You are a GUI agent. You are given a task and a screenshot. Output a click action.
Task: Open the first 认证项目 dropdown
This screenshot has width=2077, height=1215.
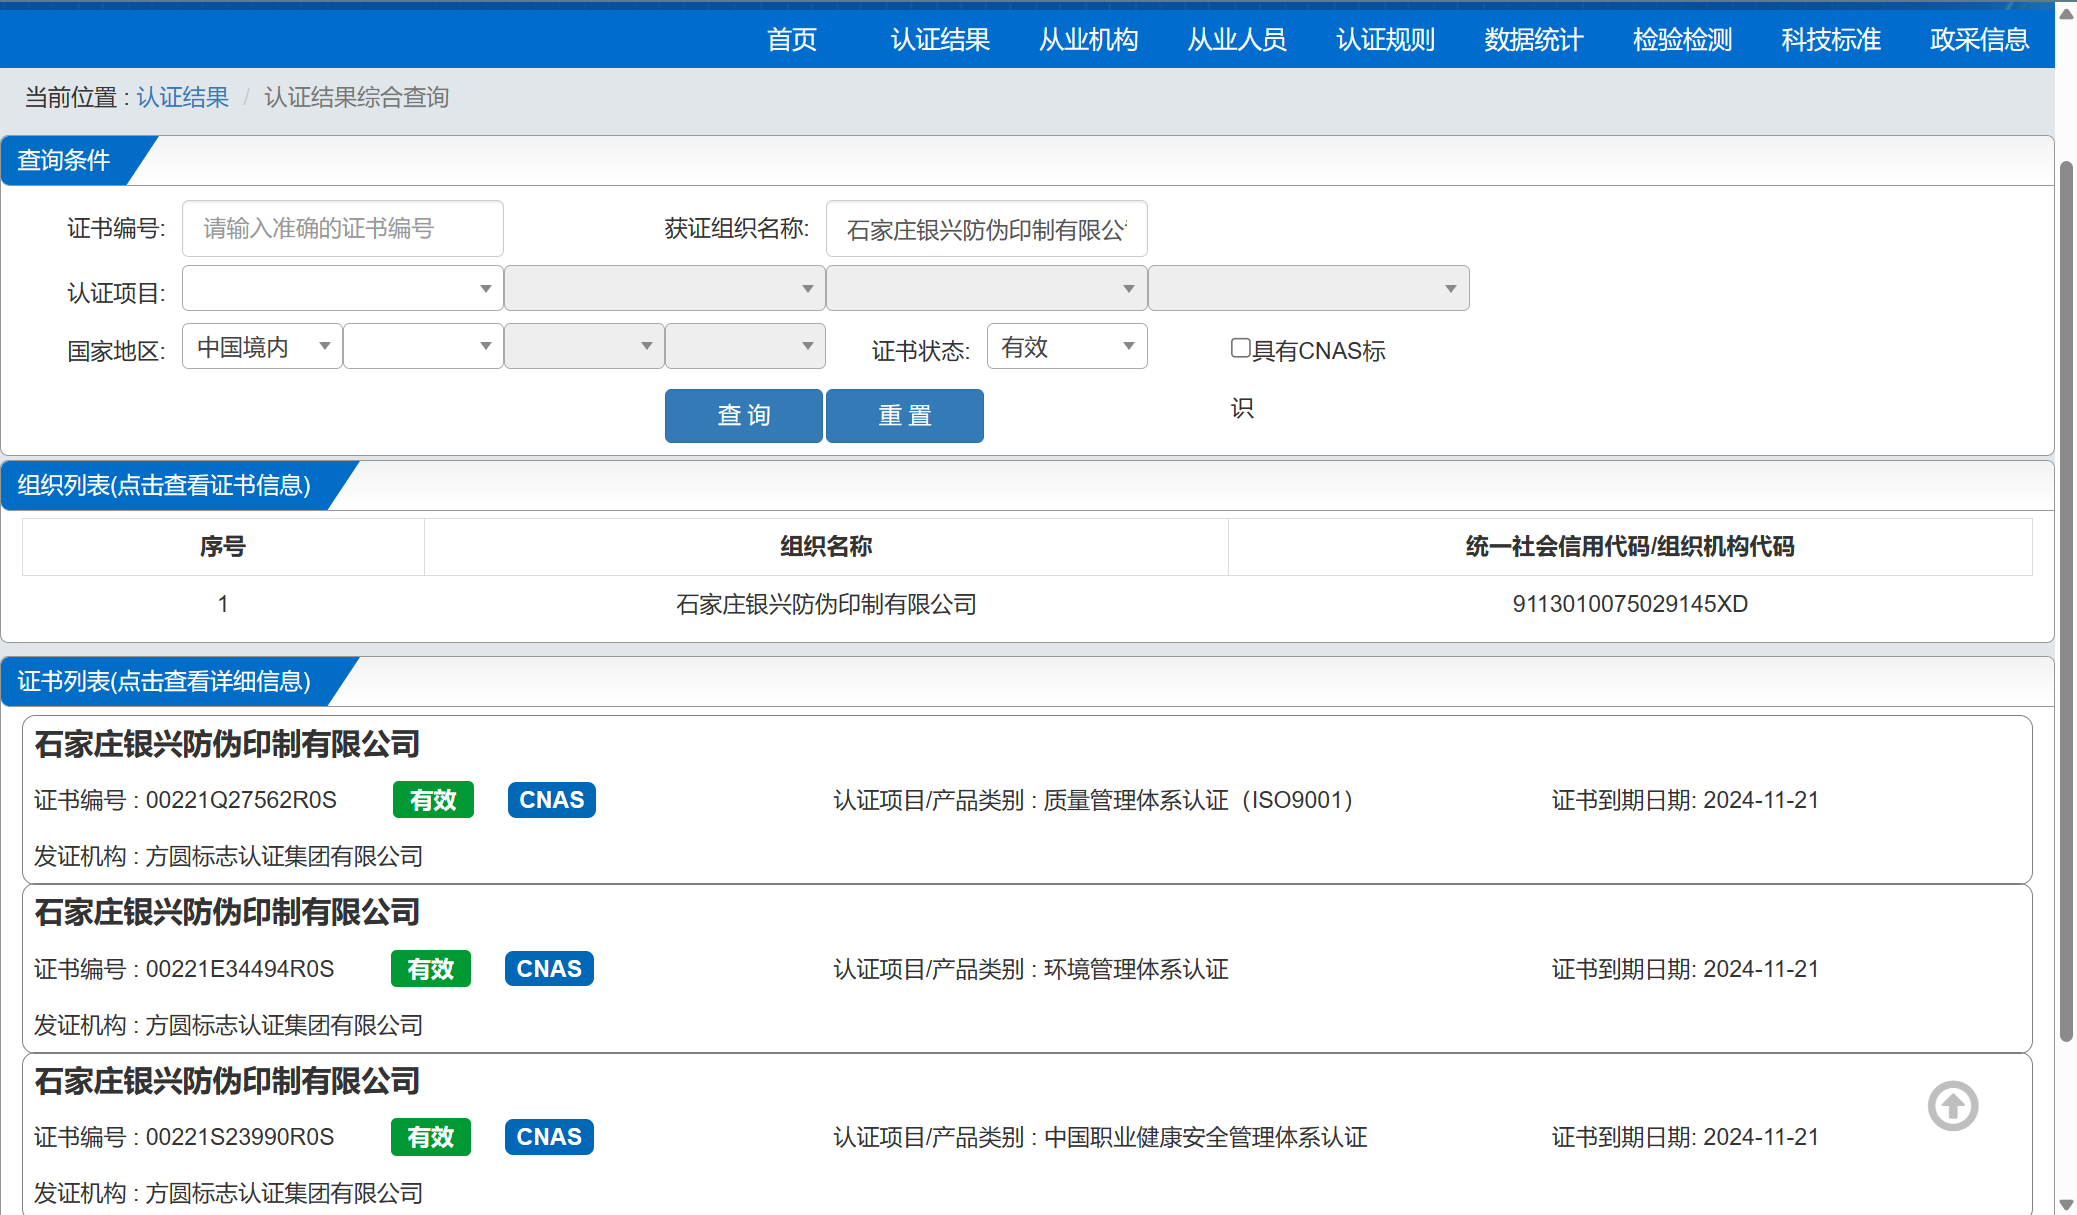point(343,289)
